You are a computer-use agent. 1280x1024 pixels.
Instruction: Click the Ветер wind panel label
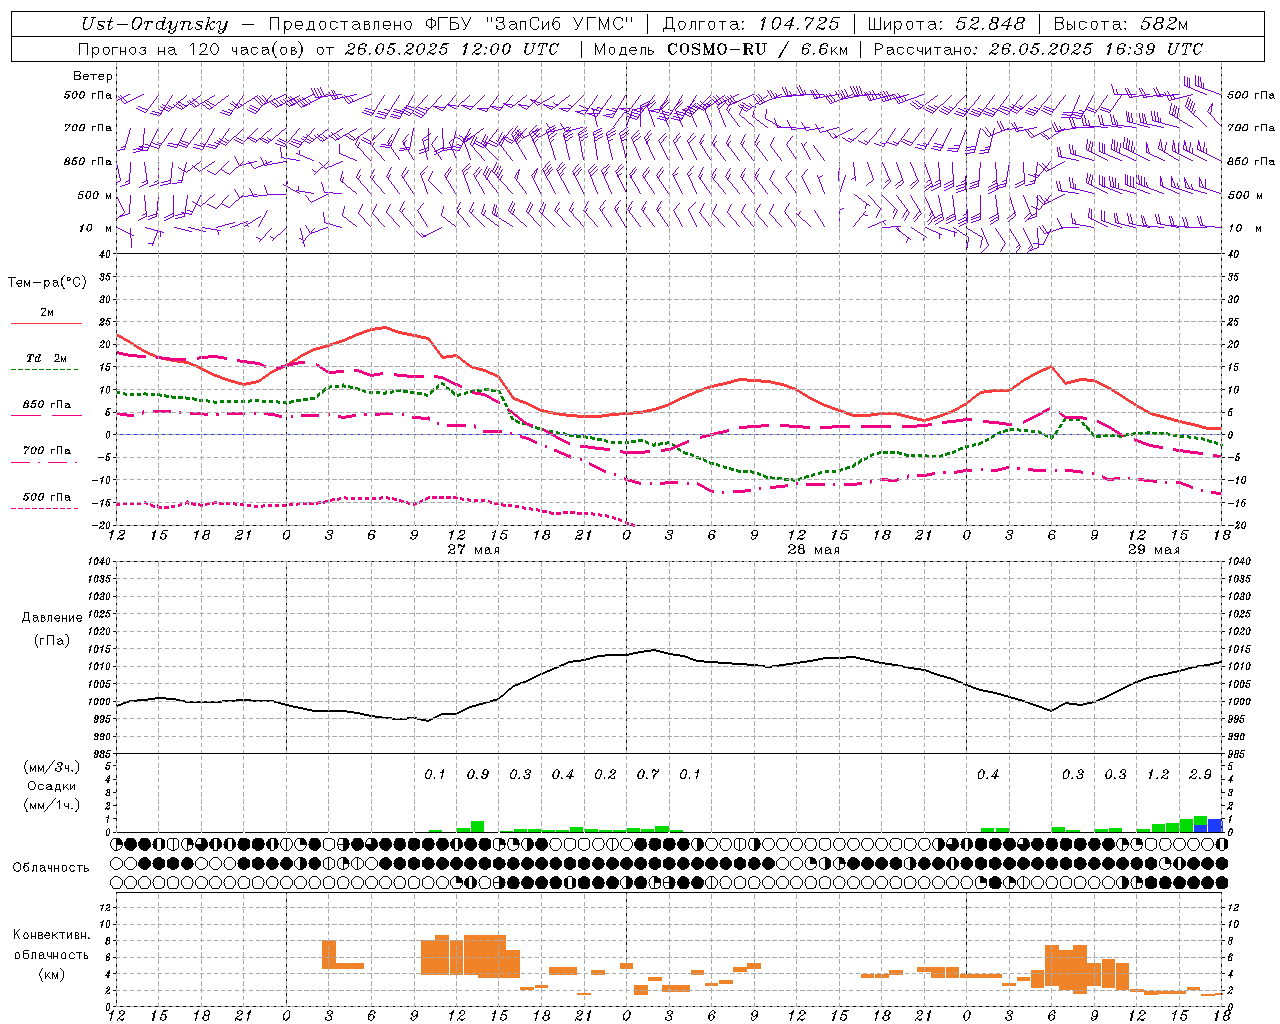93,76
